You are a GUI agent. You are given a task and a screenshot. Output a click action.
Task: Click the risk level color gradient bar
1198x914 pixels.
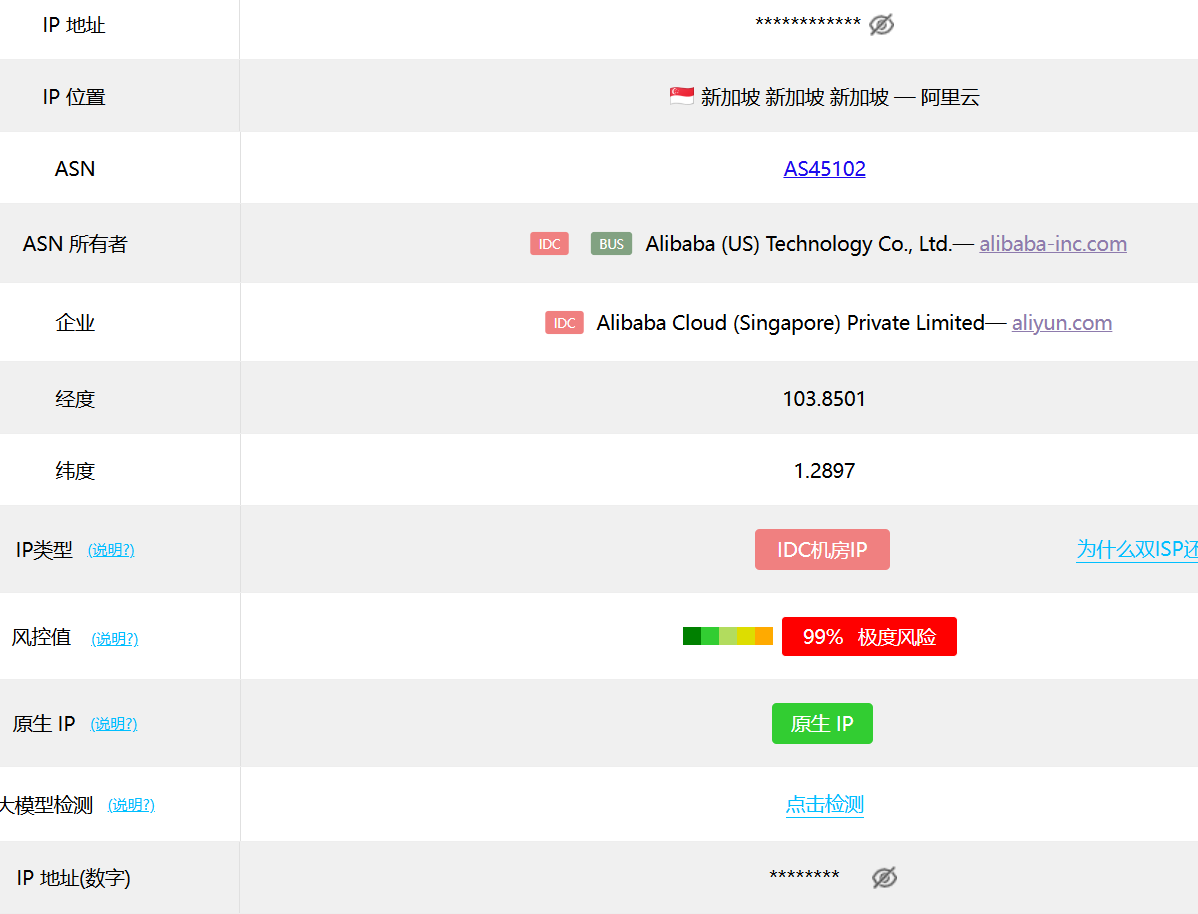click(727, 636)
